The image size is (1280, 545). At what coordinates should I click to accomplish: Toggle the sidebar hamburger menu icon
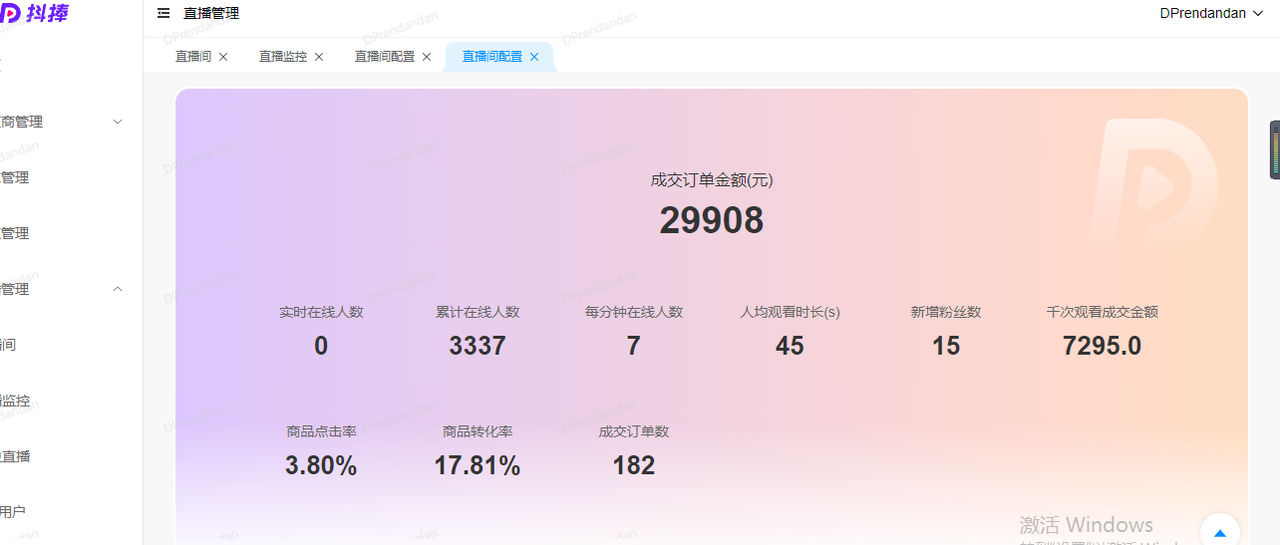[164, 14]
